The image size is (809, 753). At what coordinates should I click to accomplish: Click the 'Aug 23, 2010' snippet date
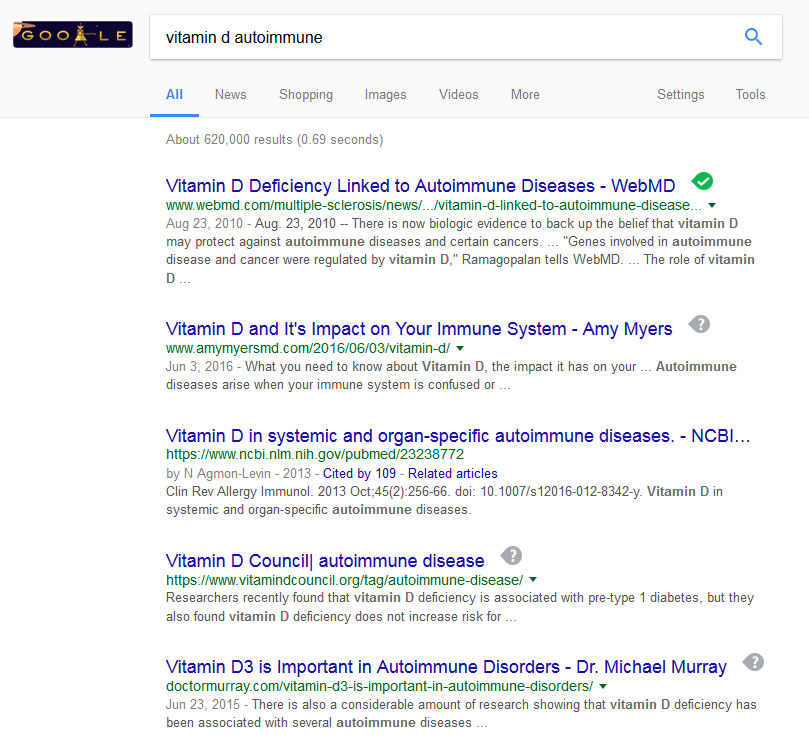point(204,223)
